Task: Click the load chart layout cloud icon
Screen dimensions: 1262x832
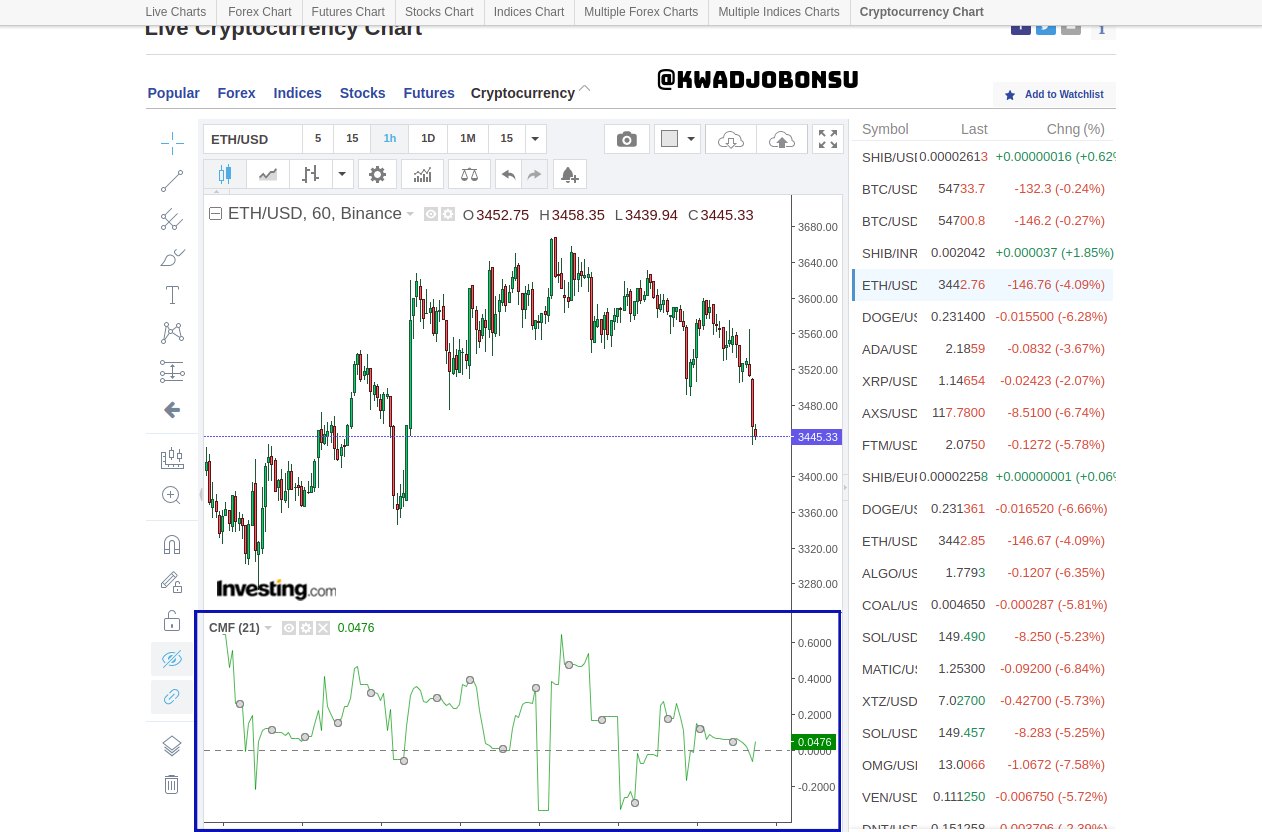Action: coord(731,139)
